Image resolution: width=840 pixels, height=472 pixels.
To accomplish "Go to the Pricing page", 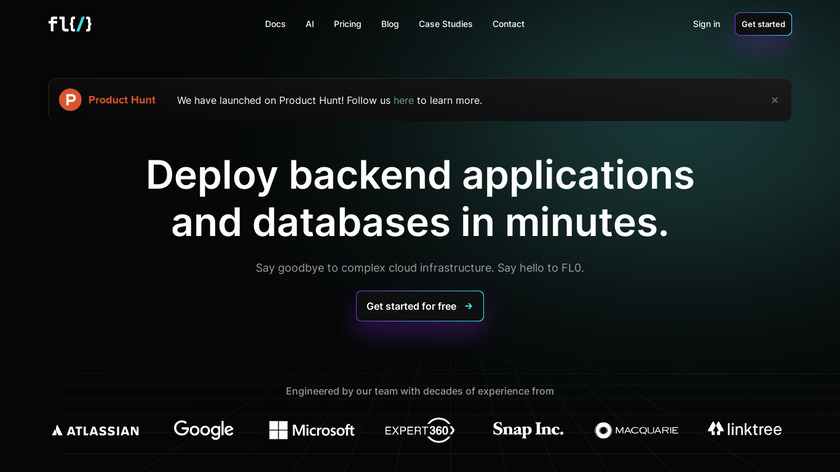I will [x=347, y=24].
